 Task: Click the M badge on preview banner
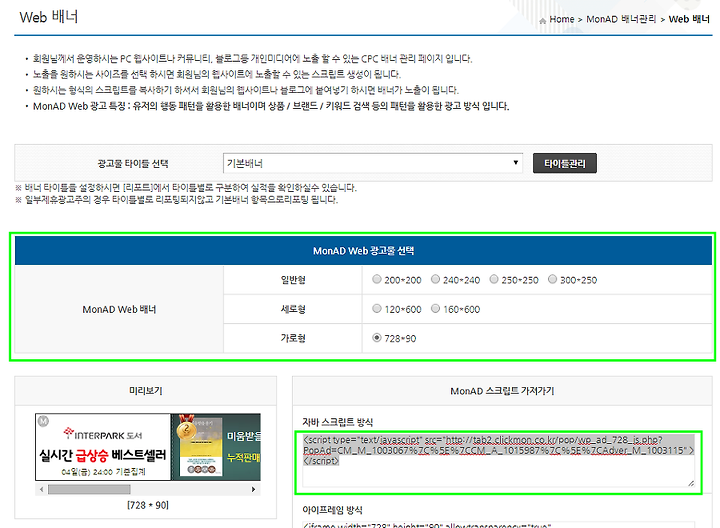tap(43, 421)
